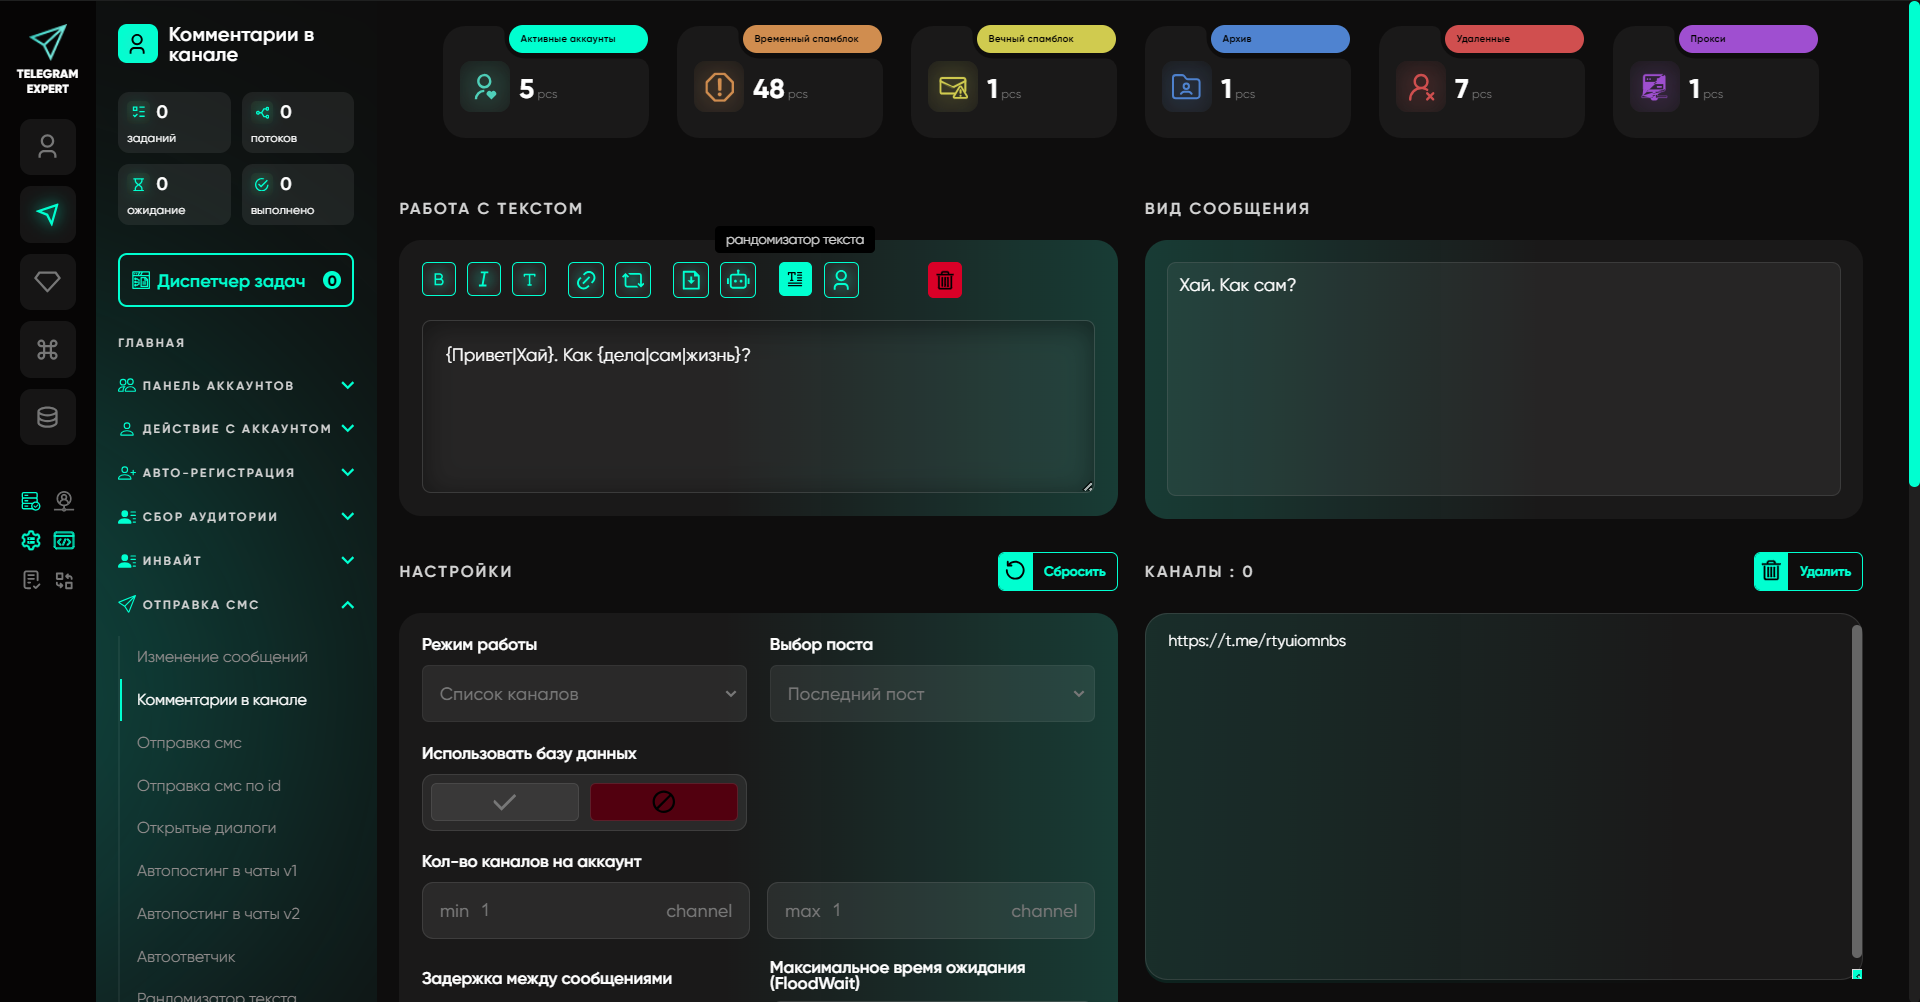The width and height of the screenshot is (1920, 1002).
Task: Click the Italic formatting icon
Action: pyautogui.click(x=484, y=280)
